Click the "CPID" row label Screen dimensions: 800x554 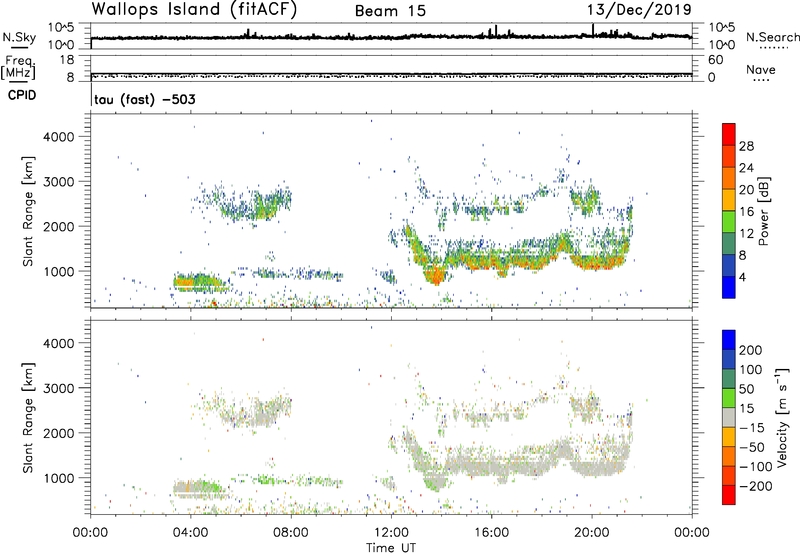[22, 95]
